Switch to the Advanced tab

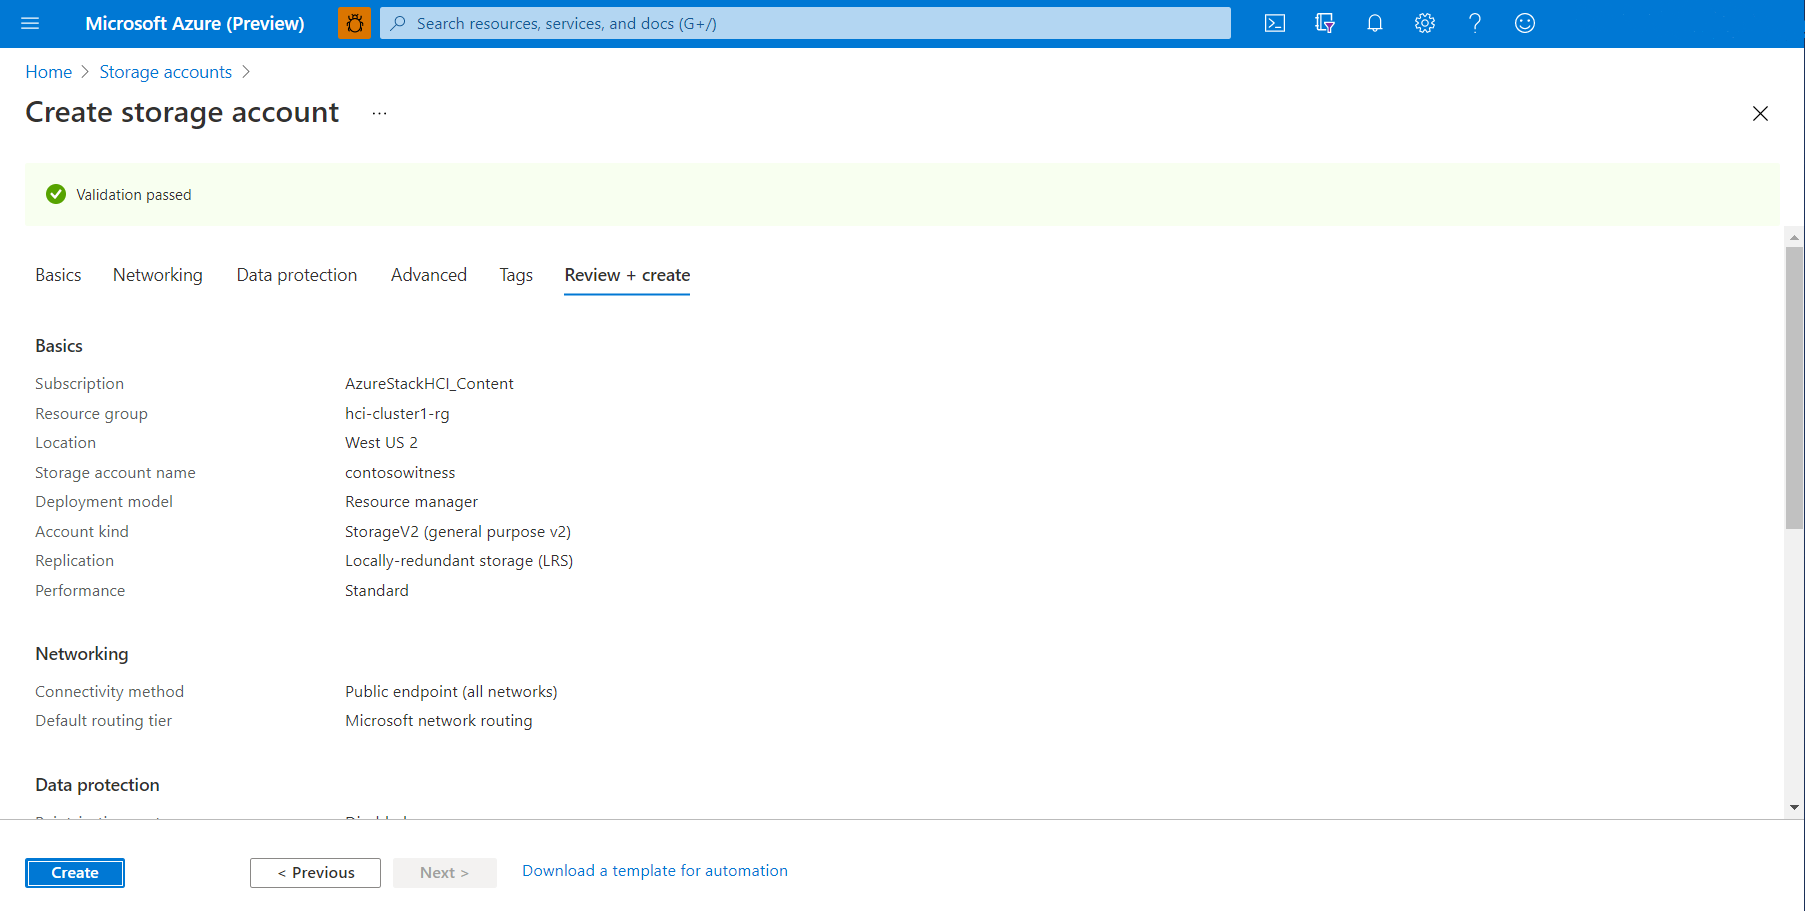tap(428, 274)
